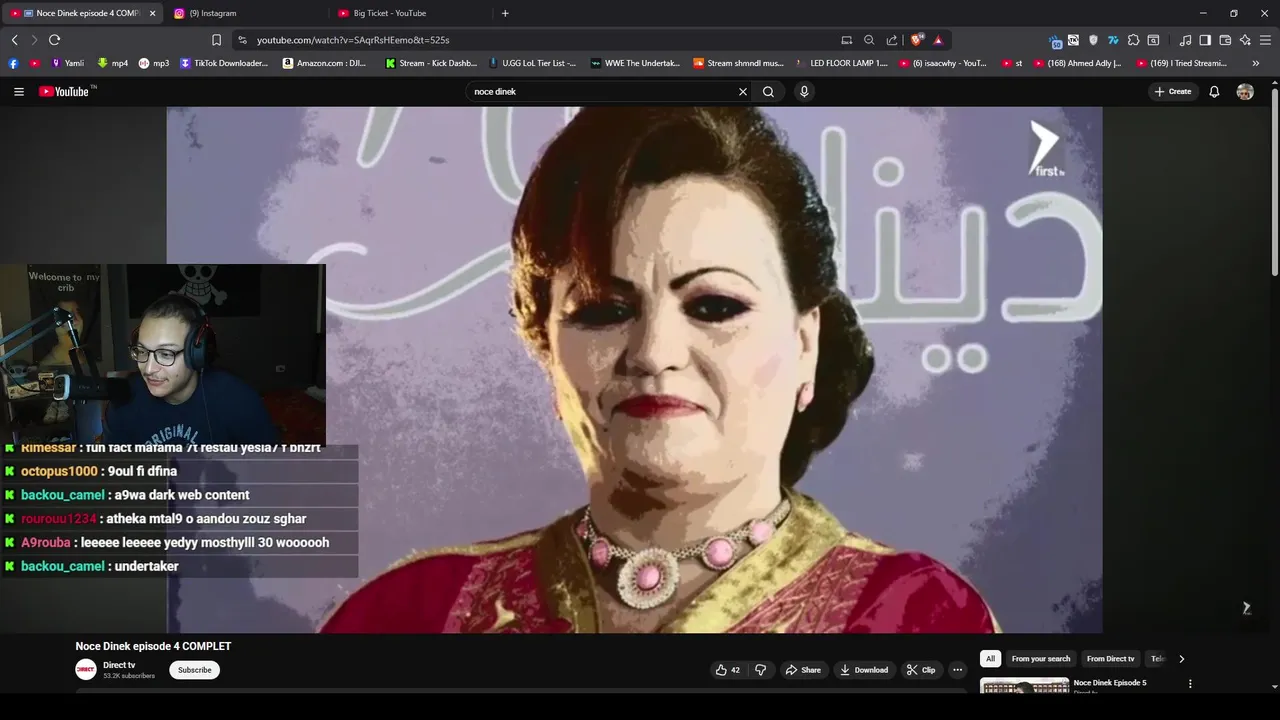Open TikTok Downloader bookmark
Image resolution: width=1280 pixels, height=720 pixels.
[x=224, y=63]
